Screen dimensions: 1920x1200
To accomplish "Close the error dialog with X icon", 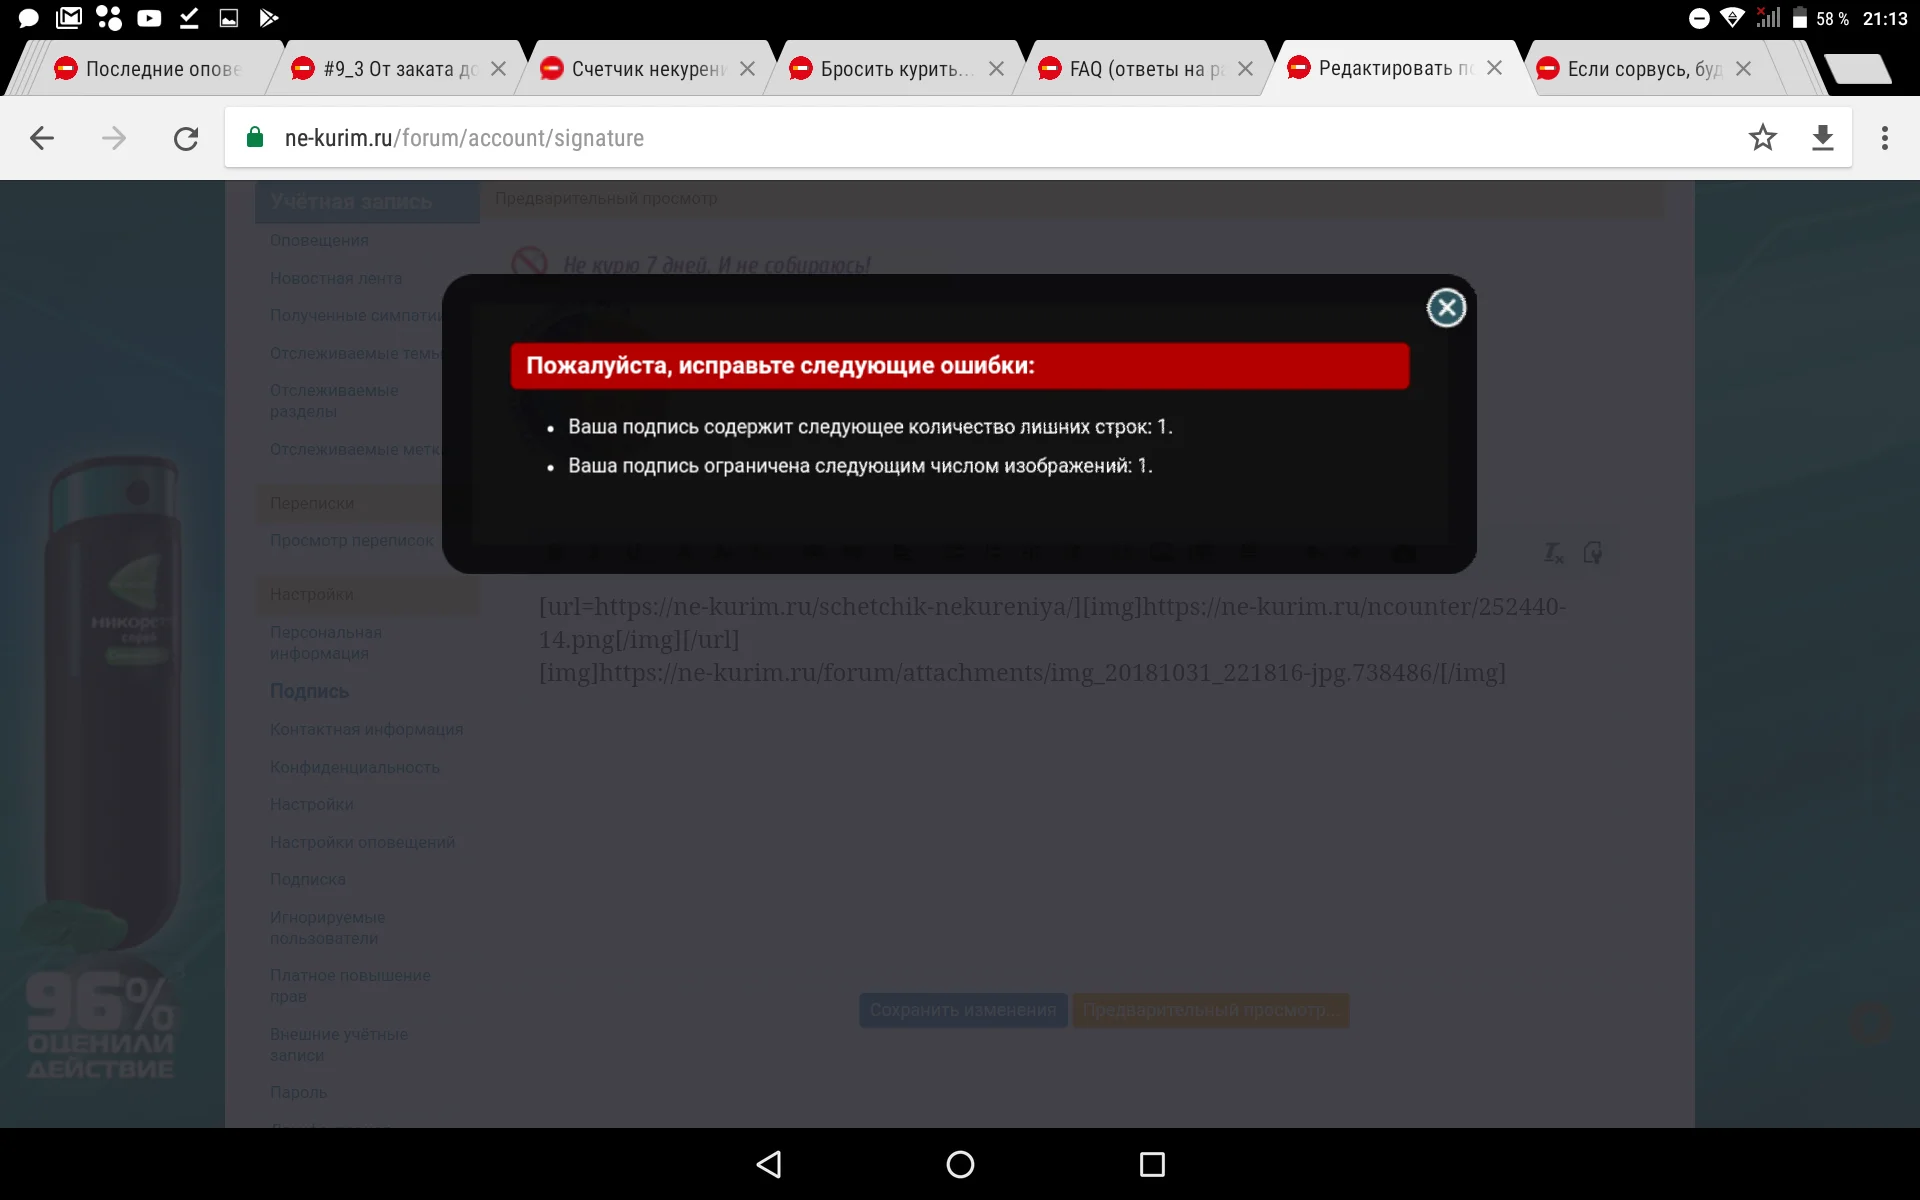I will click(x=1446, y=308).
